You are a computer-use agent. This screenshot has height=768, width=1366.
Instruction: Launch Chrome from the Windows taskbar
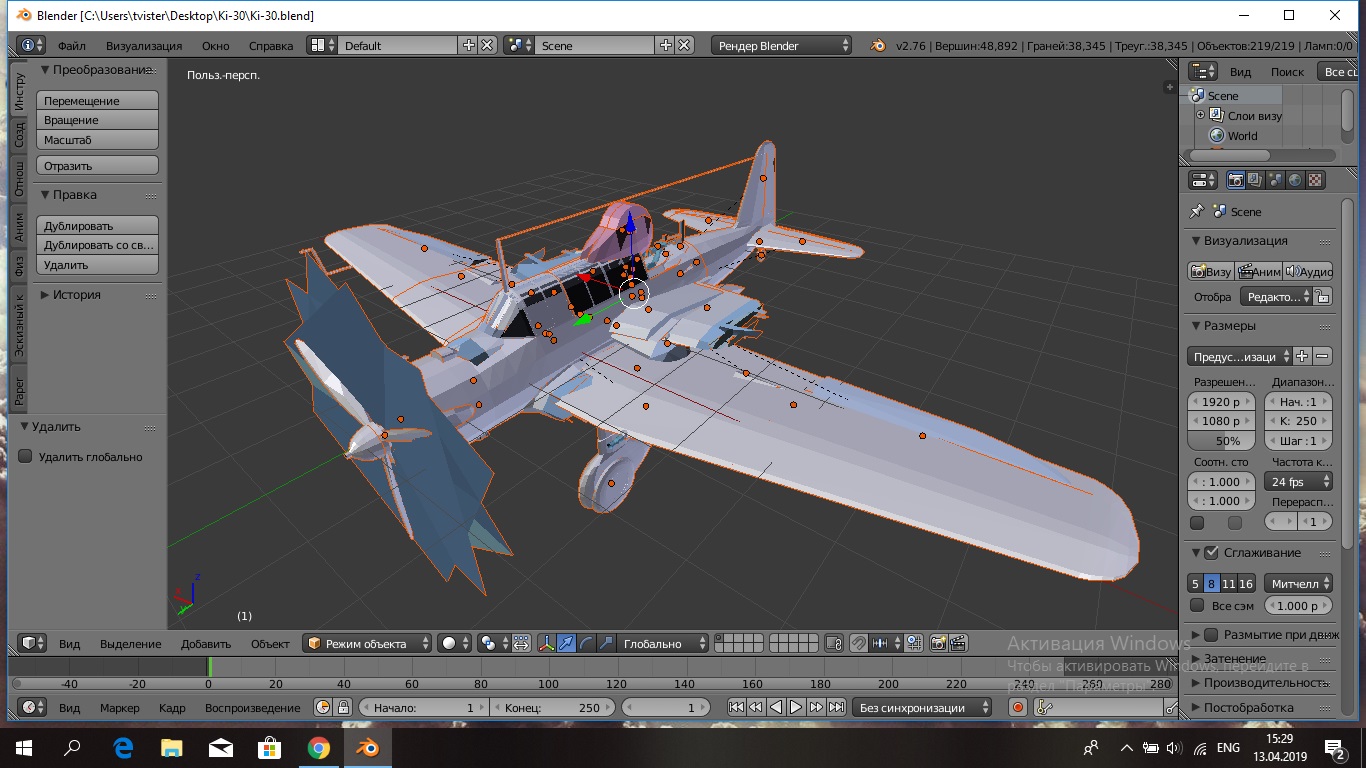[318, 747]
